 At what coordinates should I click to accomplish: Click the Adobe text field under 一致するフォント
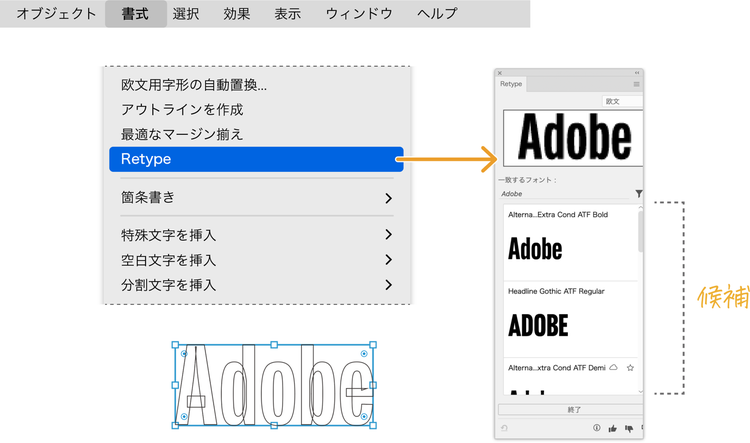point(564,194)
